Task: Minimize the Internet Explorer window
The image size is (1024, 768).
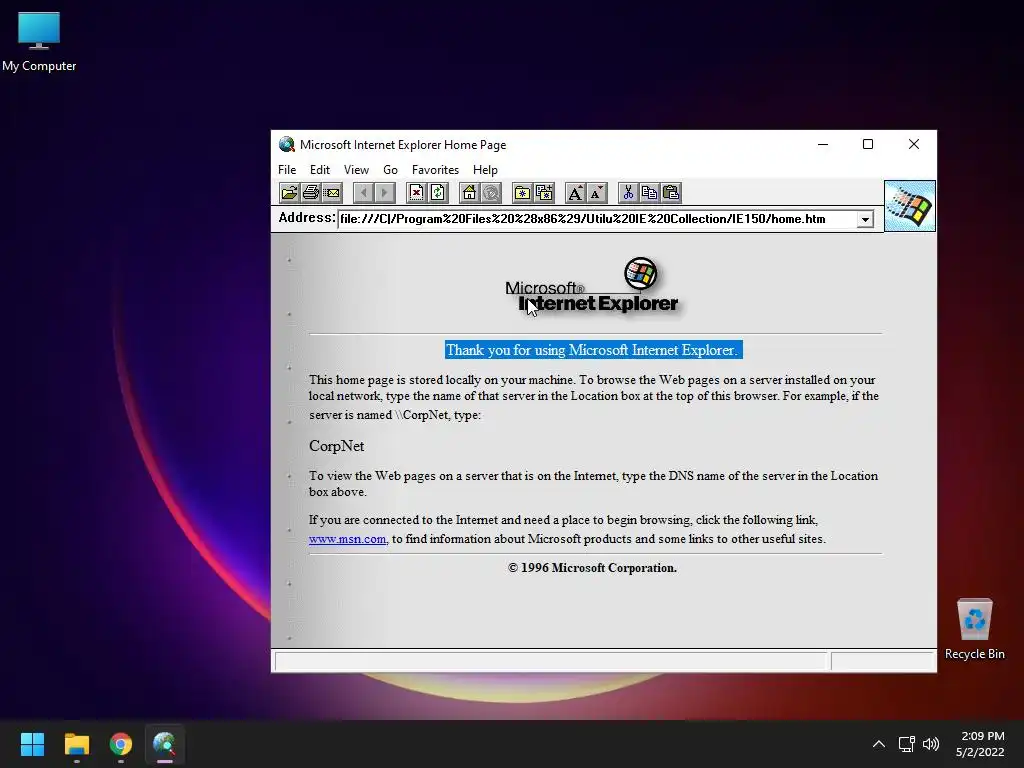Action: point(823,144)
